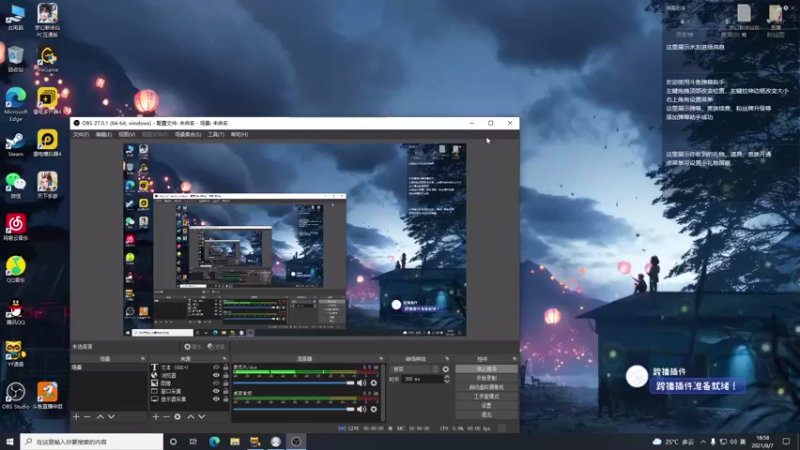Image resolution: width=800 pixels, height=450 pixels.
Task: Show hidden system tray icons chevron
Action: 703,442
